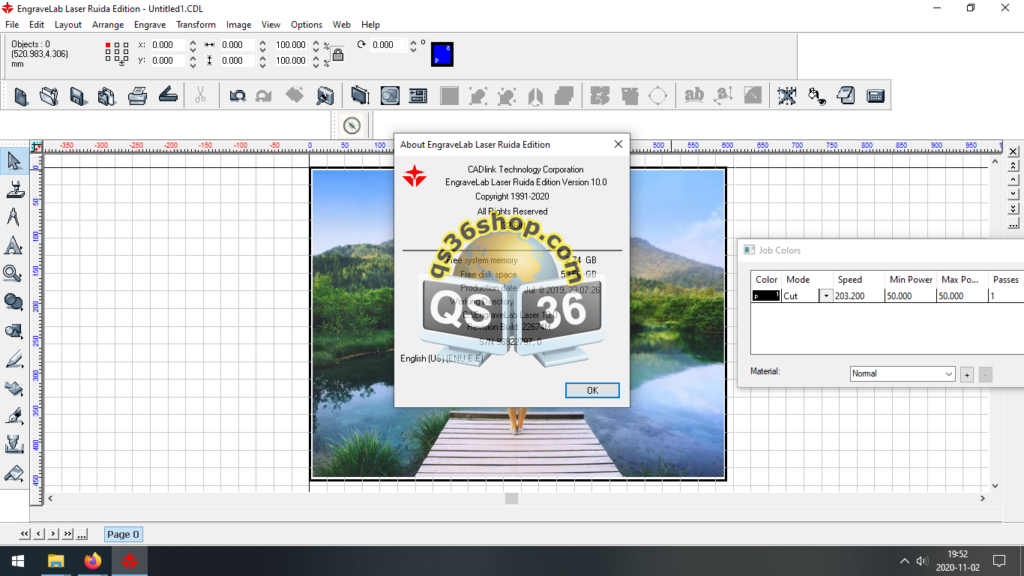Viewport: 1024px width, 576px height.
Task: Click the Windows Start button
Action: (x=18, y=561)
